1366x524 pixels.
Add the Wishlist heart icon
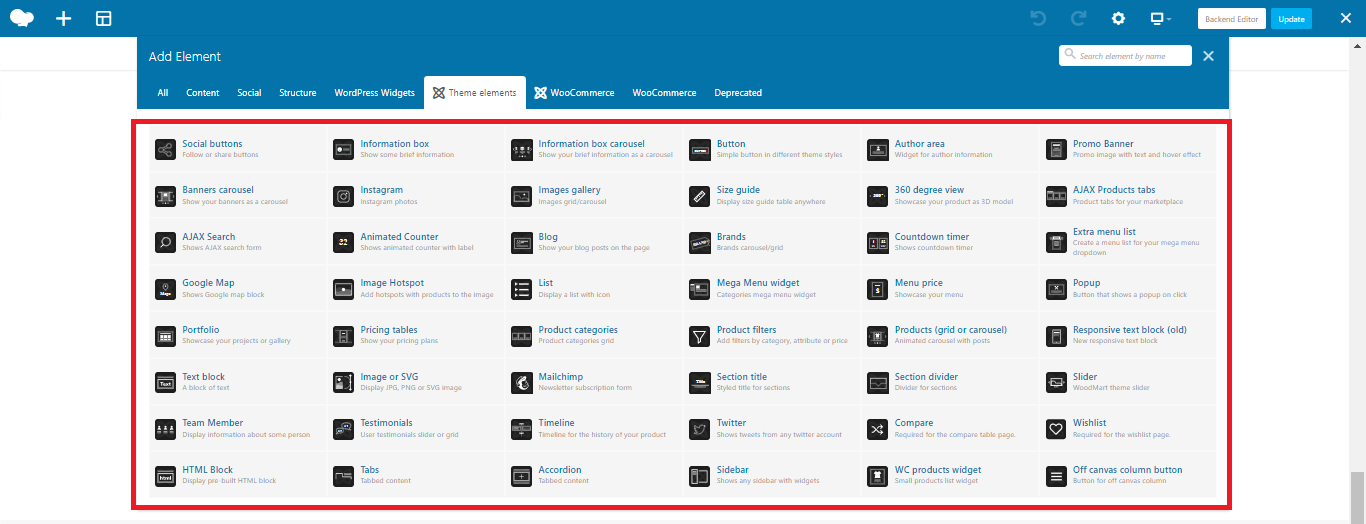tap(1055, 429)
